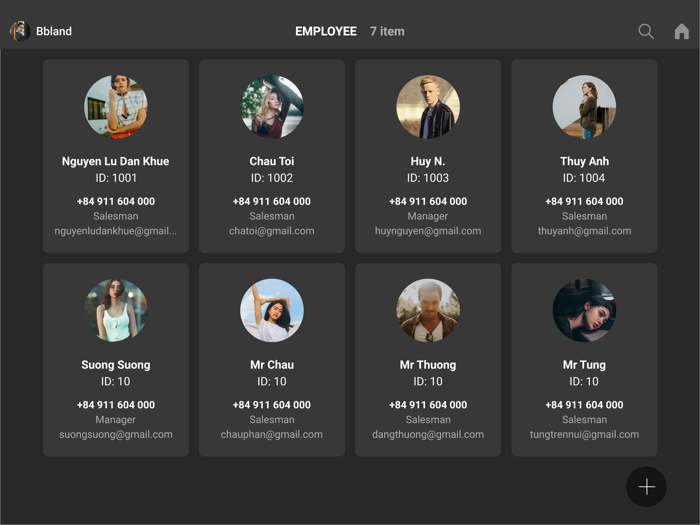Open Bbland profile avatar
This screenshot has width=700, height=525.
click(20, 31)
